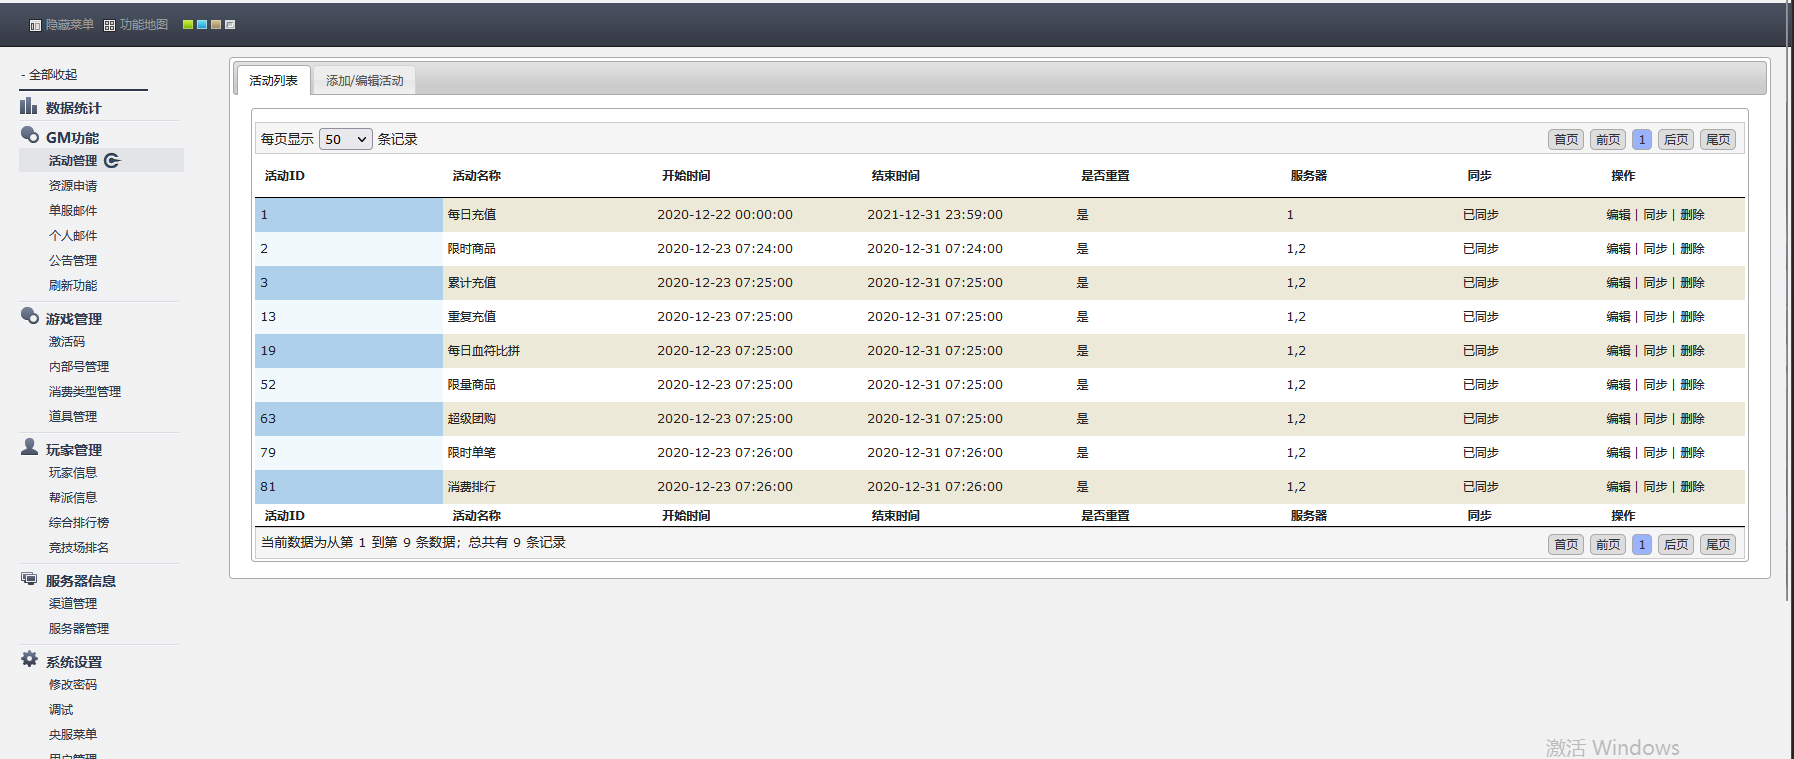Click the 系统设置 gear icon

click(x=30, y=659)
